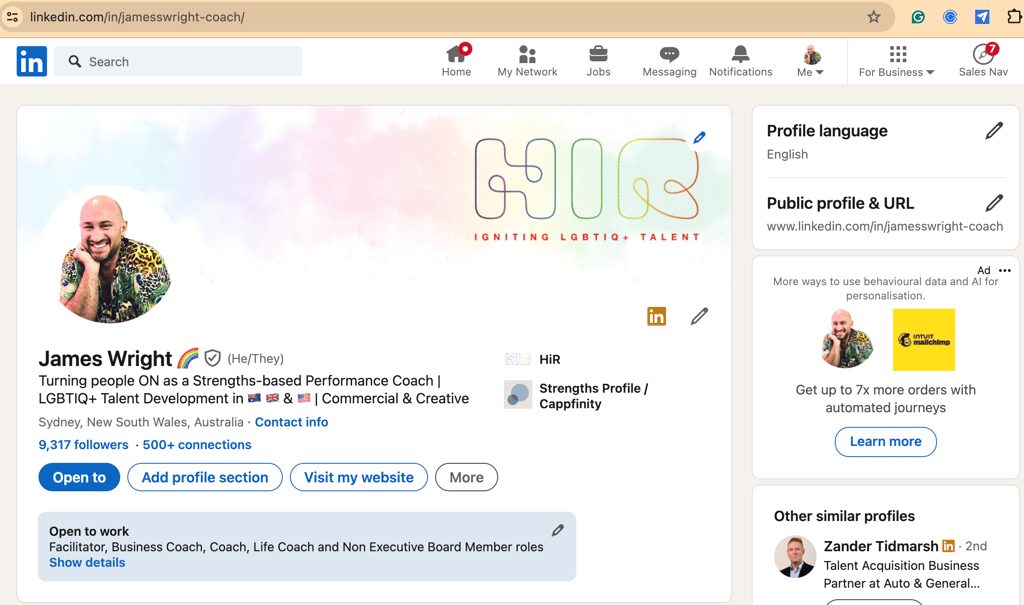
Task: Click inside the Search field
Action: click(180, 61)
